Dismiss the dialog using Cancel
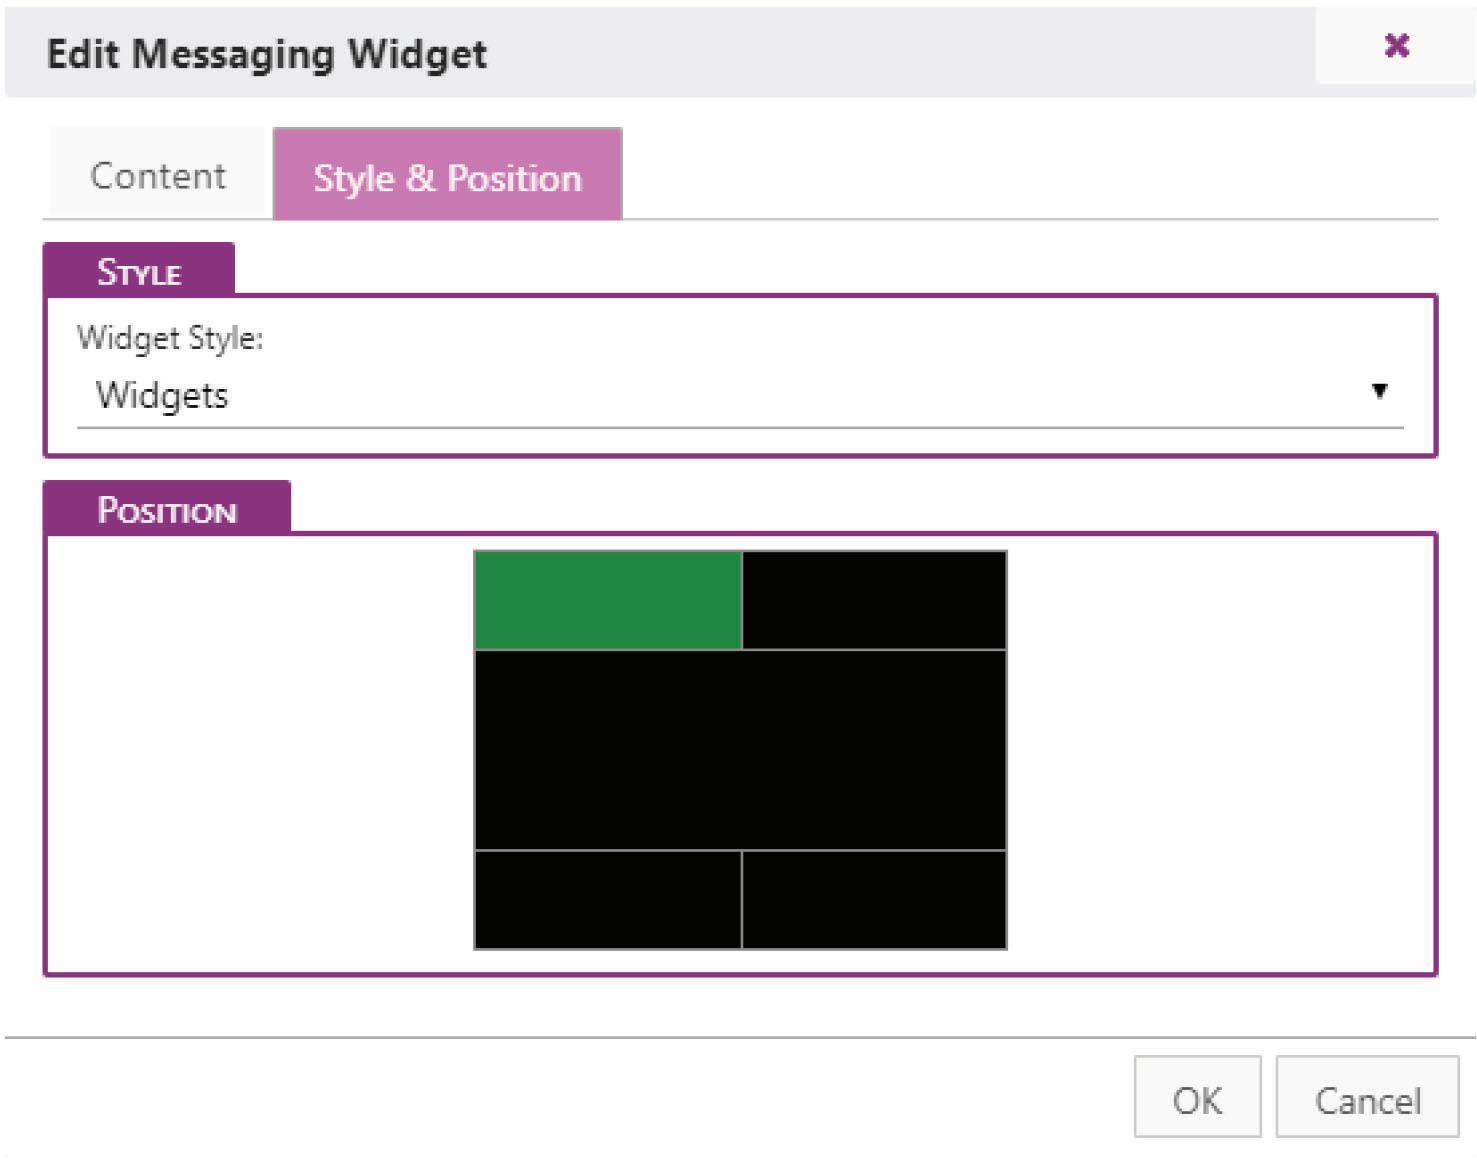 point(1367,1099)
